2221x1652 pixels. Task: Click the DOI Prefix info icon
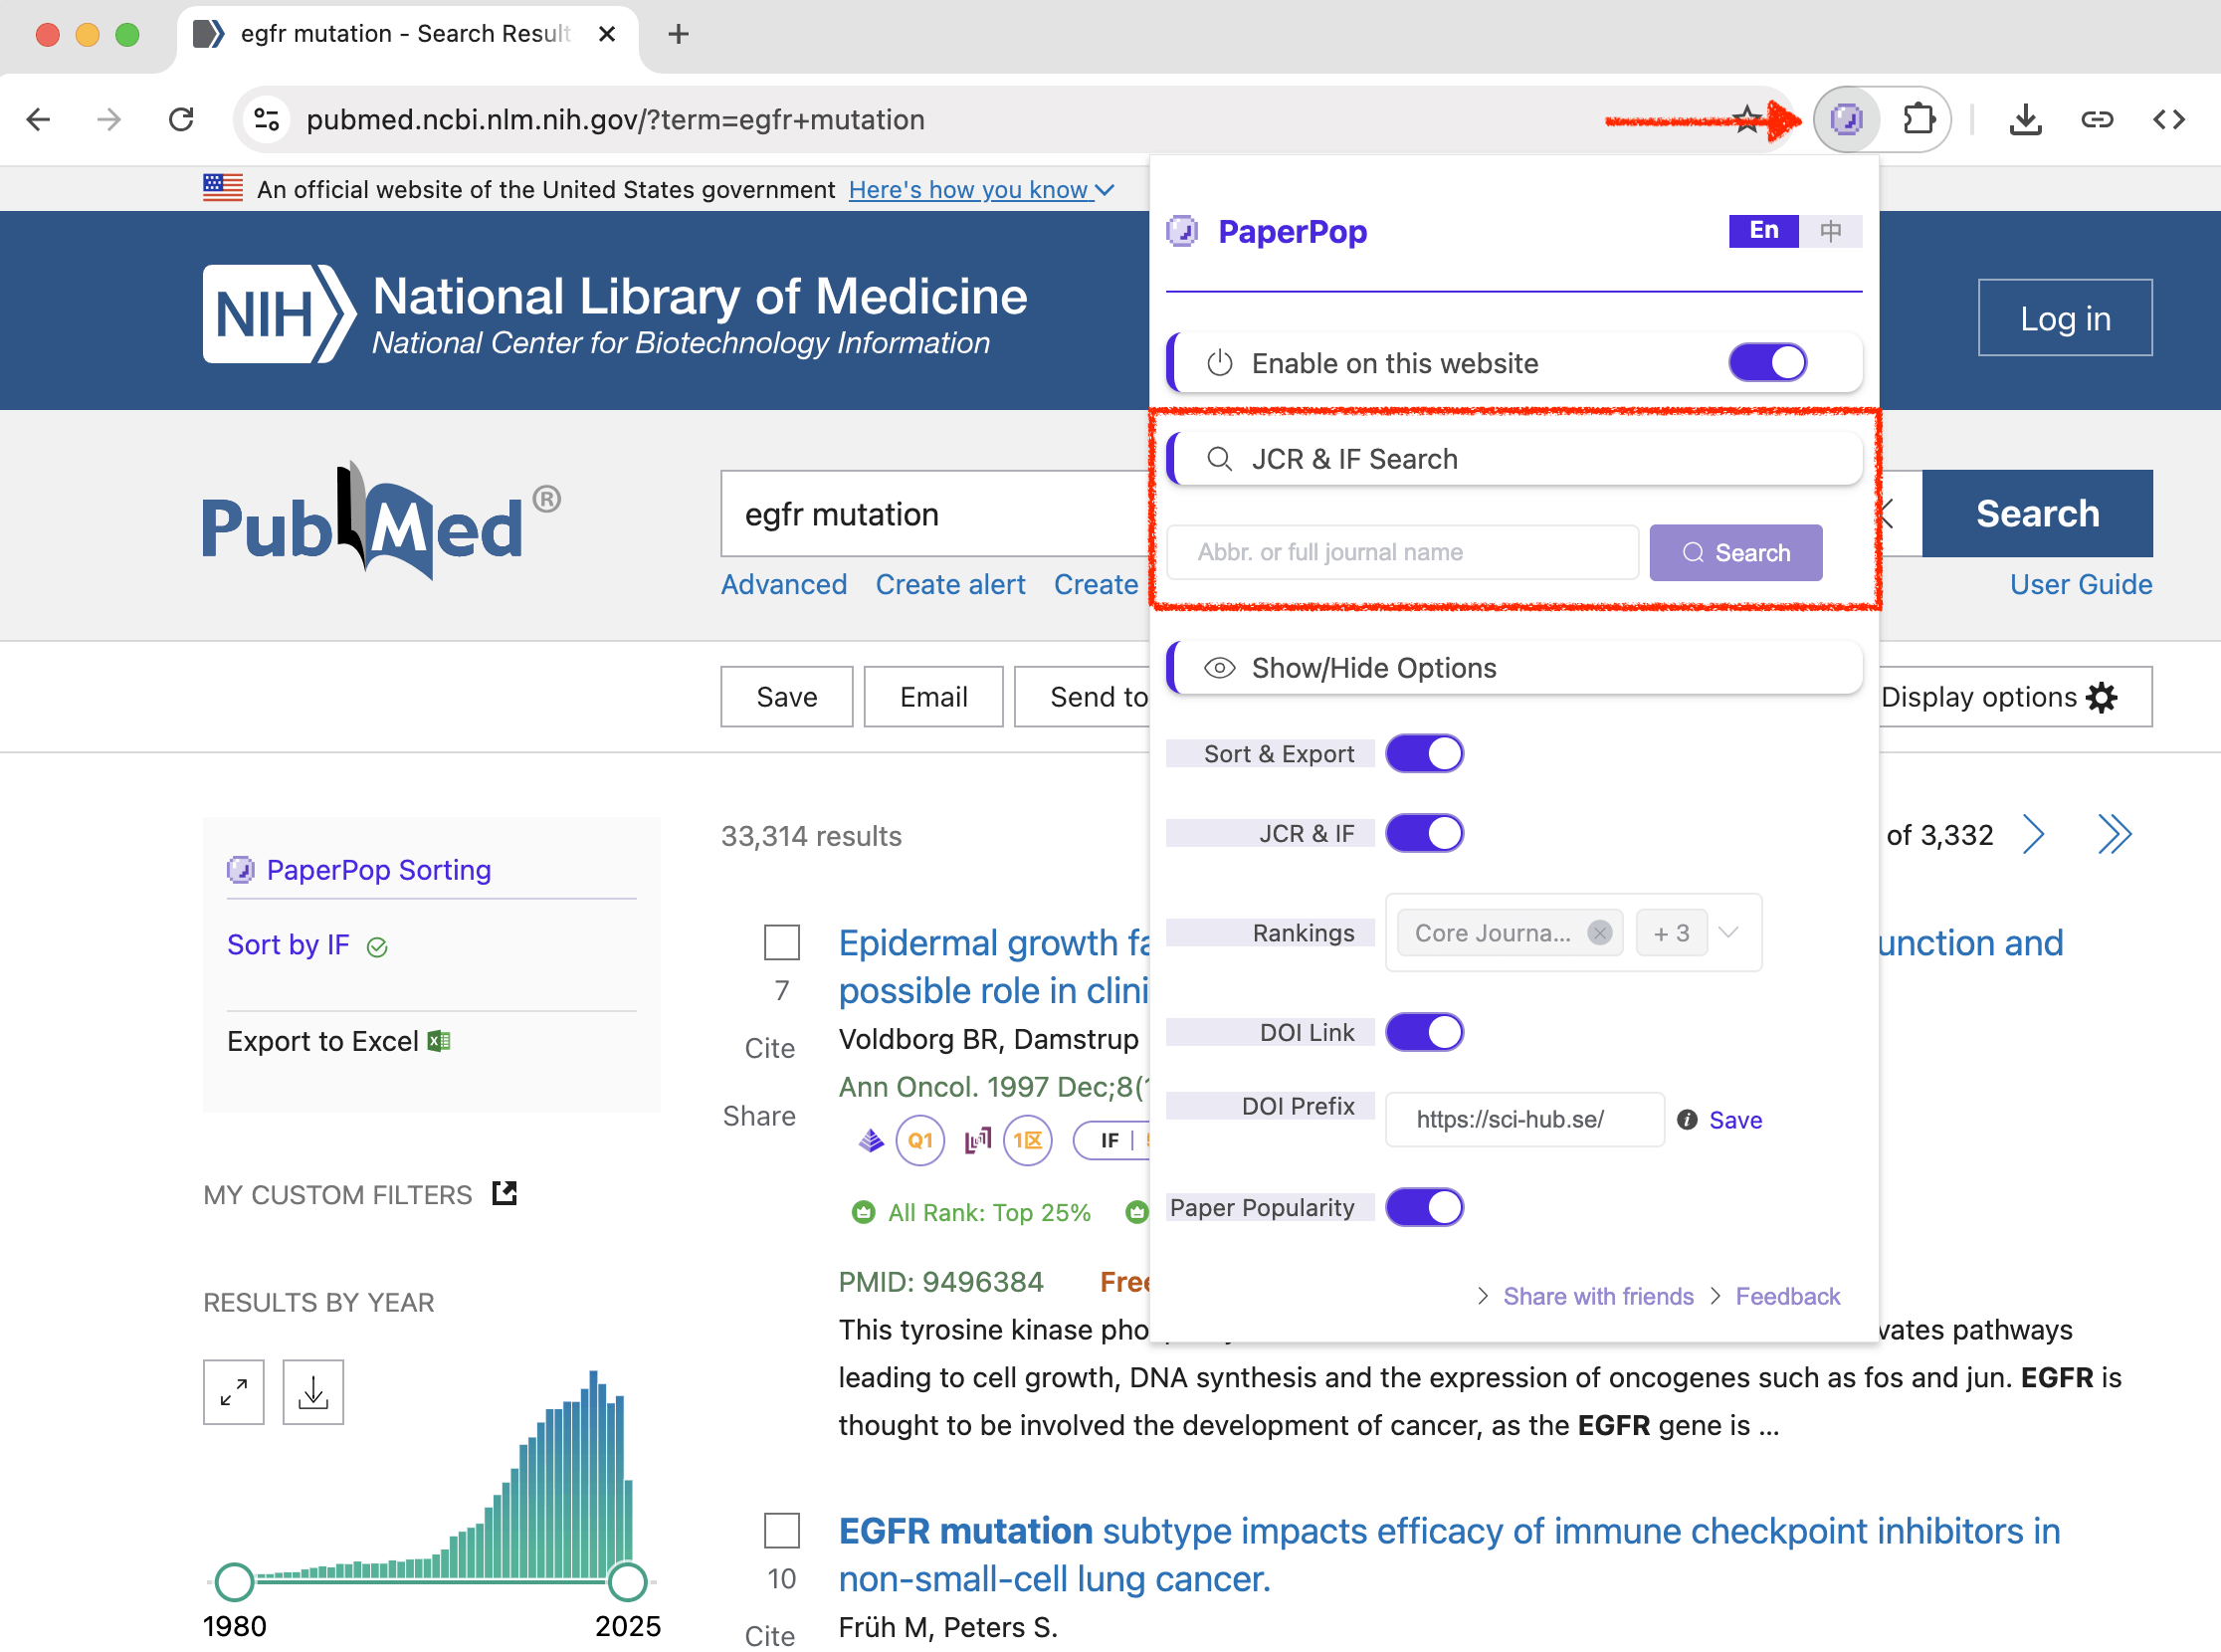point(1687,1120)
